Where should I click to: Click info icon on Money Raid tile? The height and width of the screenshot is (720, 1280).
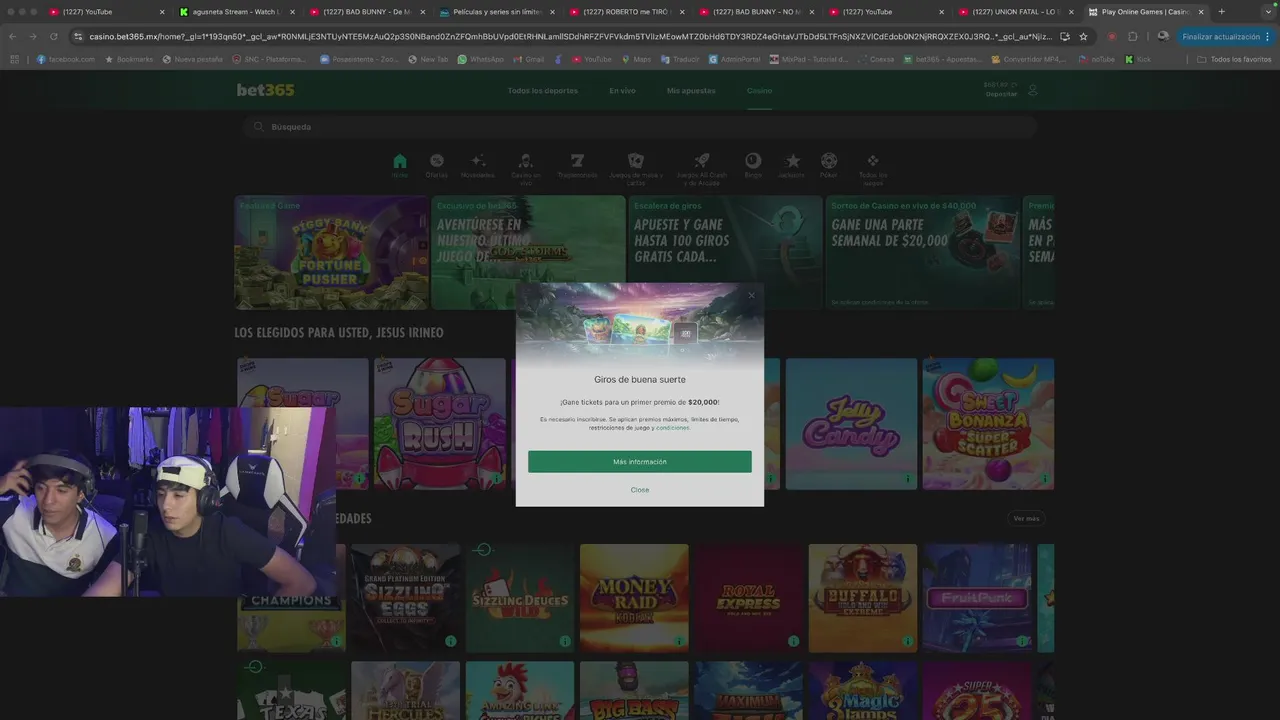(679, 641)
